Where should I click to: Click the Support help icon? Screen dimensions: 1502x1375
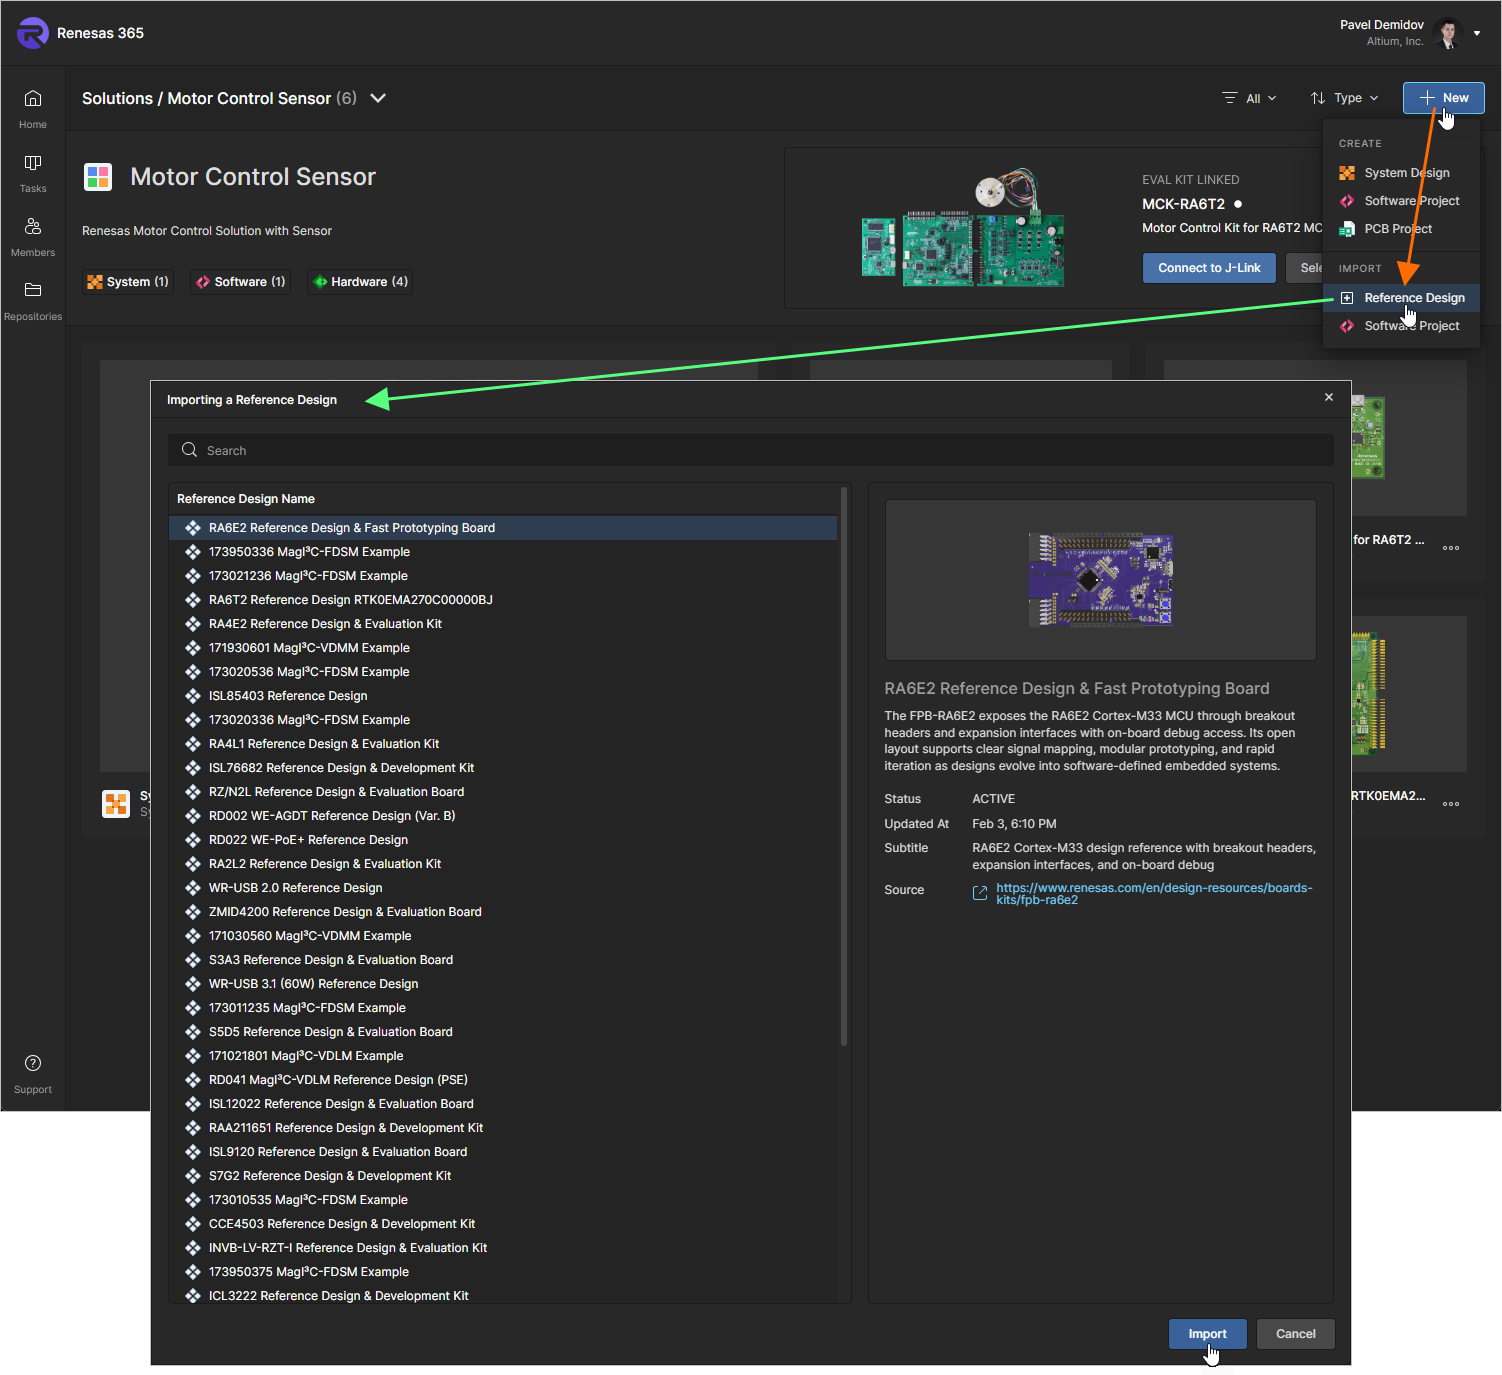pos(33,1064)
